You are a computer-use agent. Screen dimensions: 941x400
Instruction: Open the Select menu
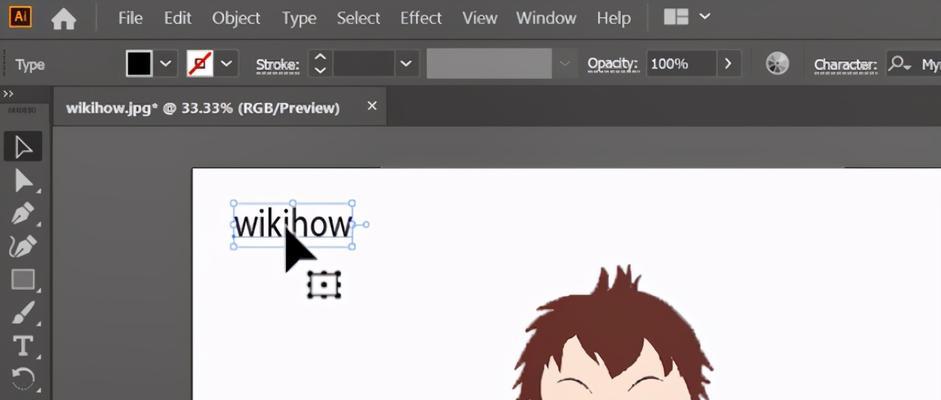pos(358,19)
